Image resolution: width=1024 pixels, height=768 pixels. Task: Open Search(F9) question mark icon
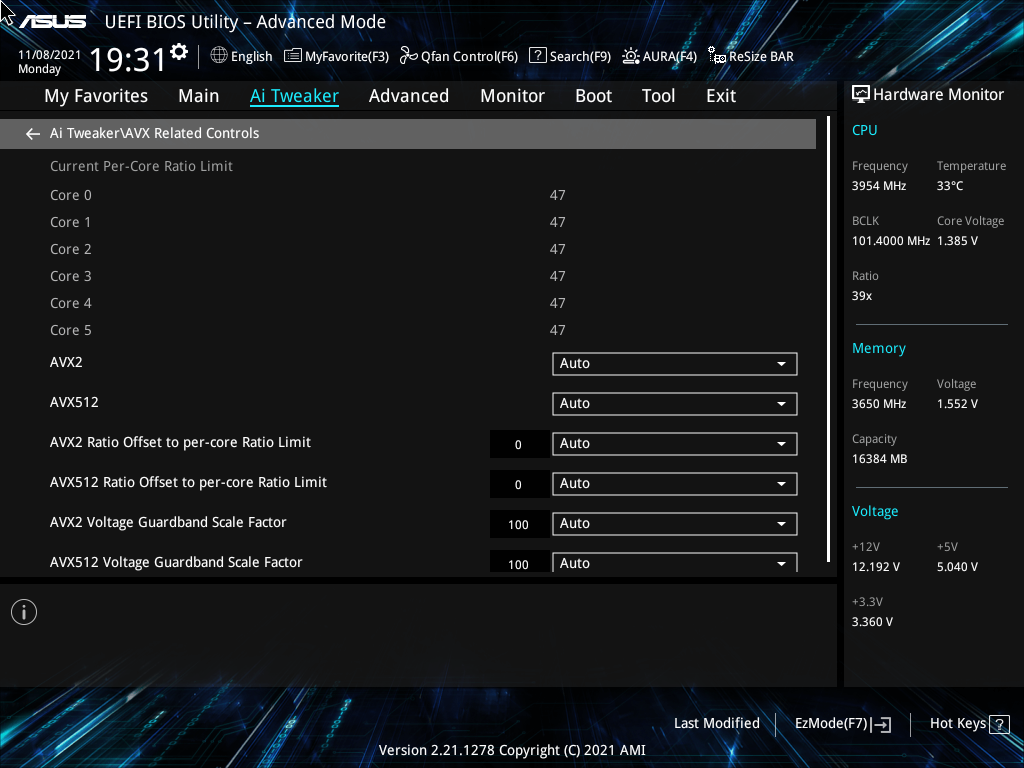pyautogui.click(x=537, y=56)
